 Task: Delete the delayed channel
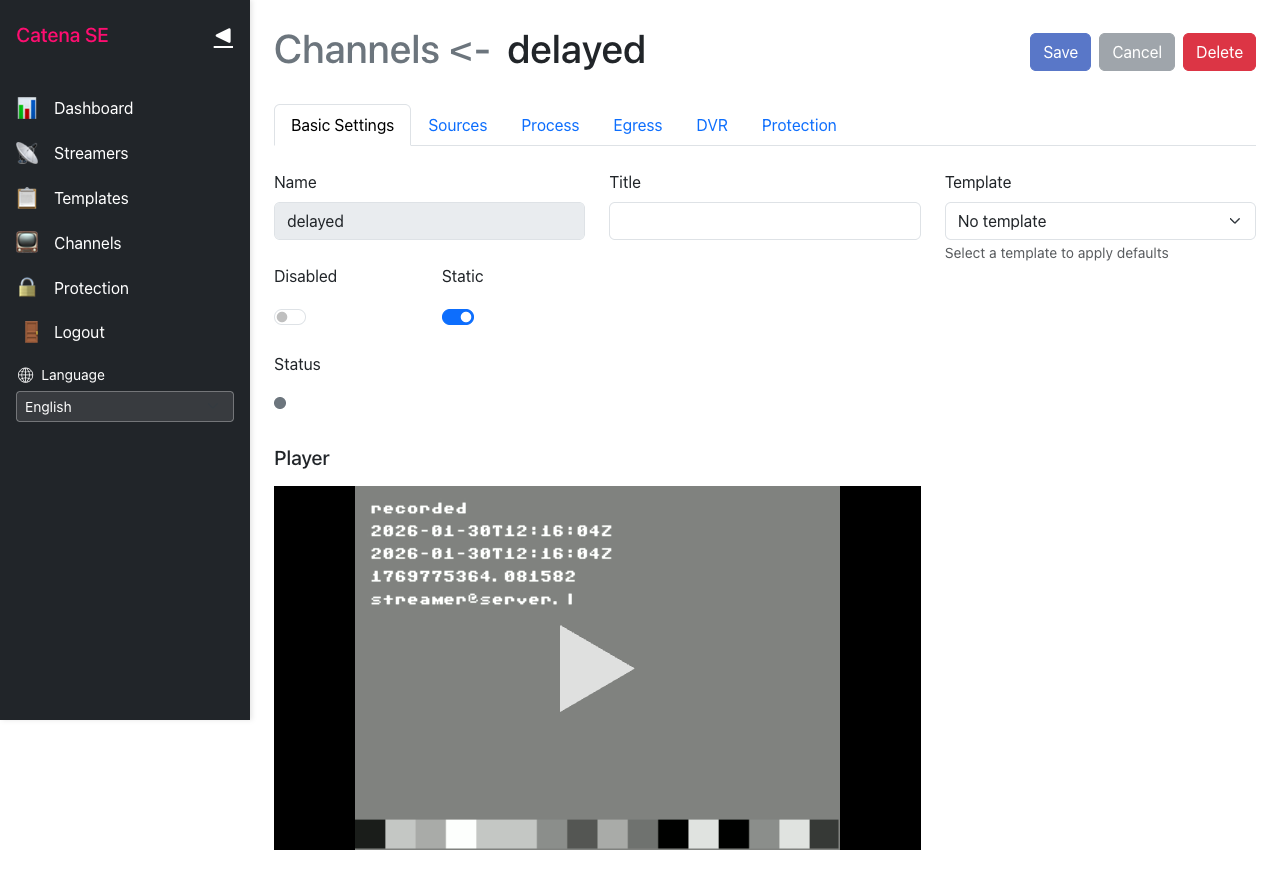coord(1219,52)
